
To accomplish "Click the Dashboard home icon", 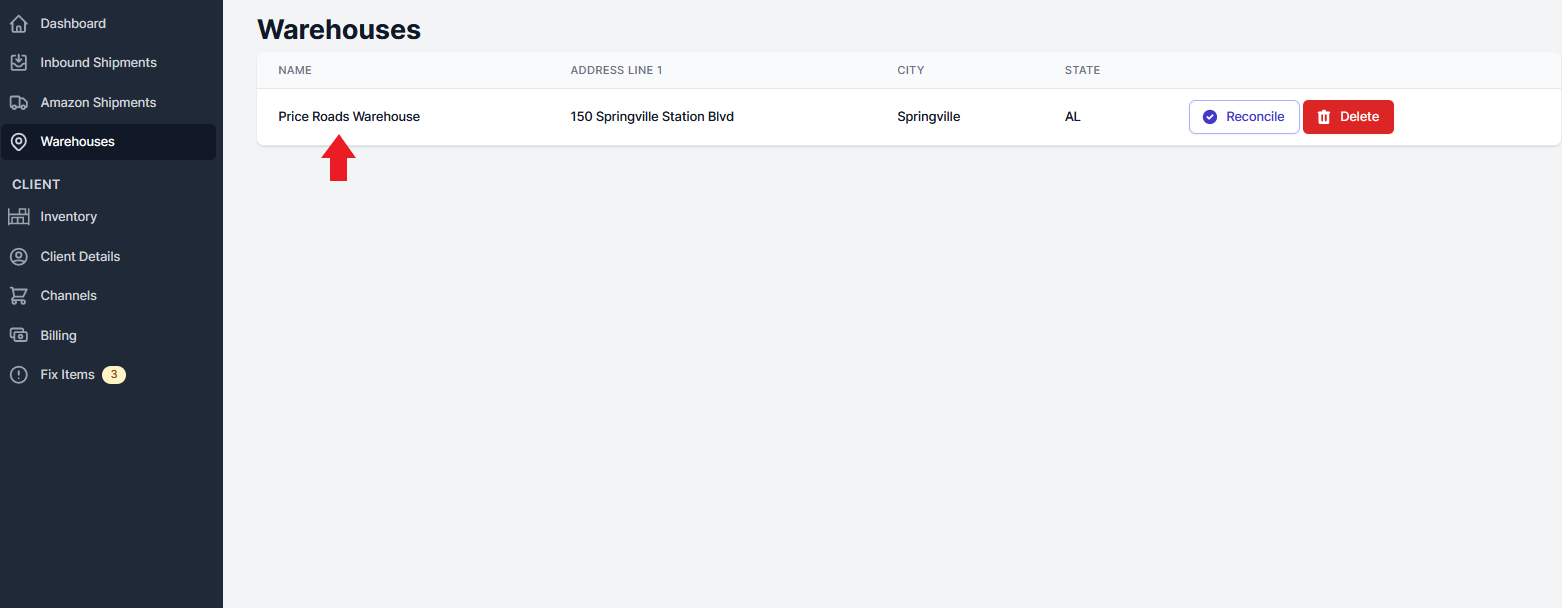I will (x=18, y=23).
